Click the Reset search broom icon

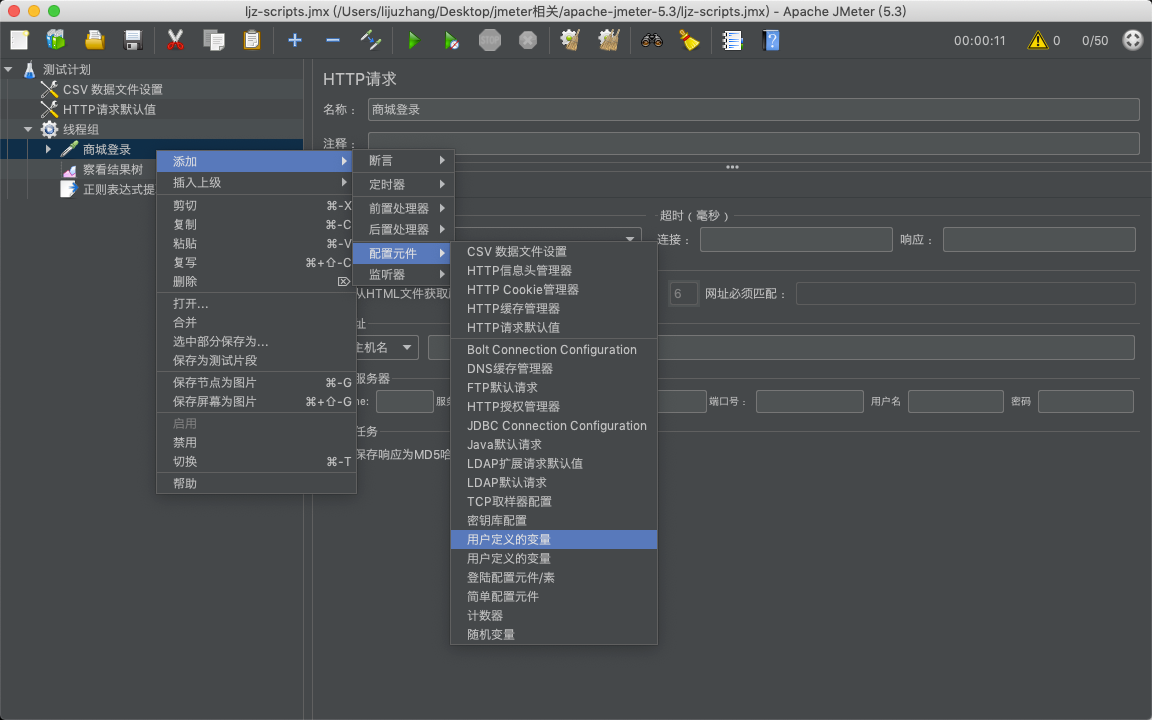pos(689,40)
